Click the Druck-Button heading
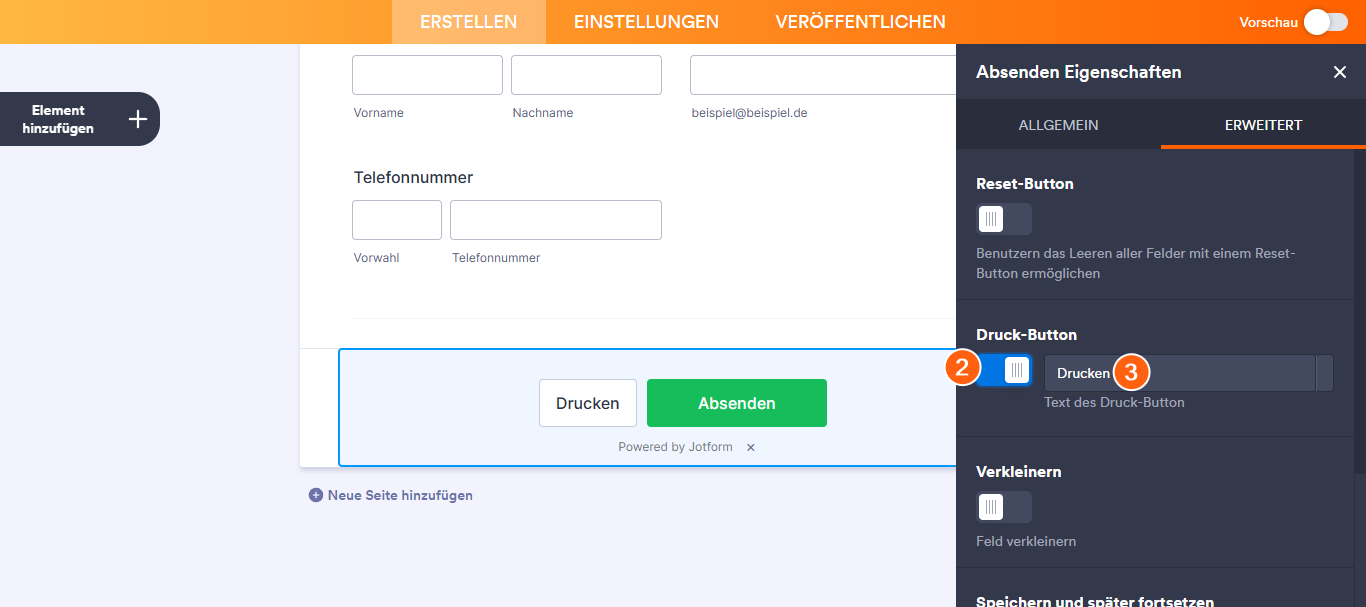This screenshot has height=607, width=1366. [x=1026, y=335]
